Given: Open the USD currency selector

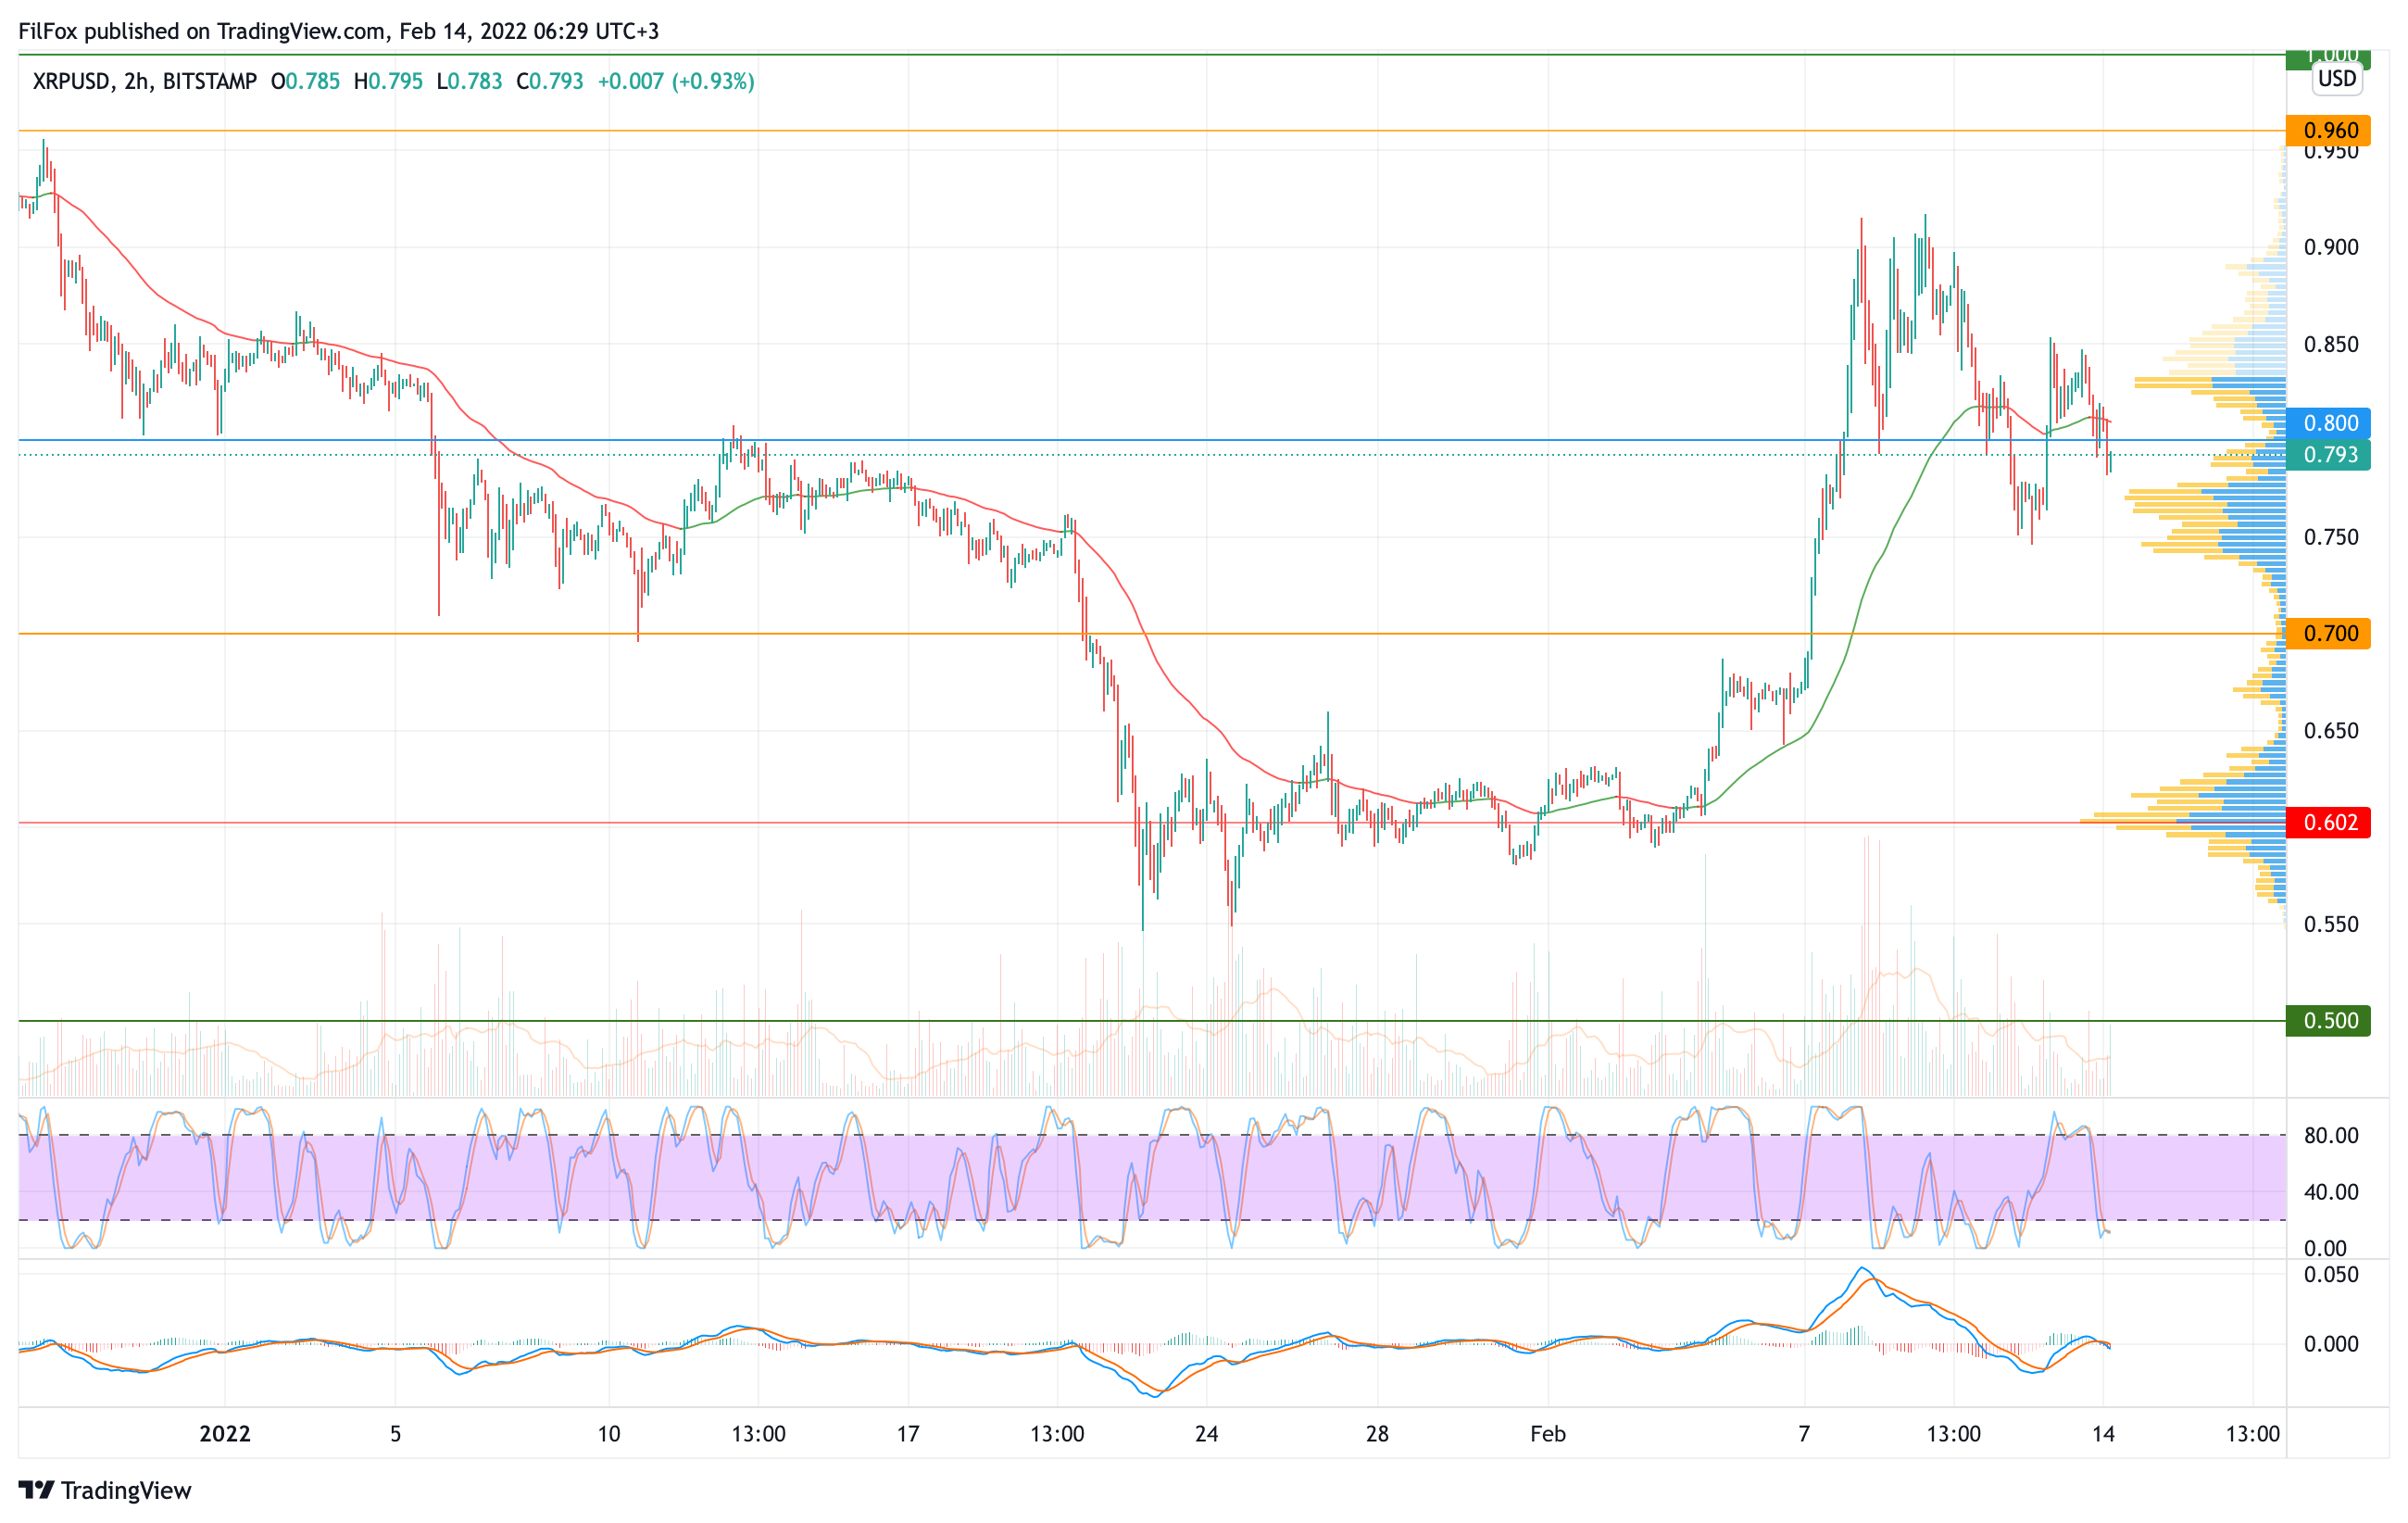Looking at the screenshot, I should tap(2336, 79).
